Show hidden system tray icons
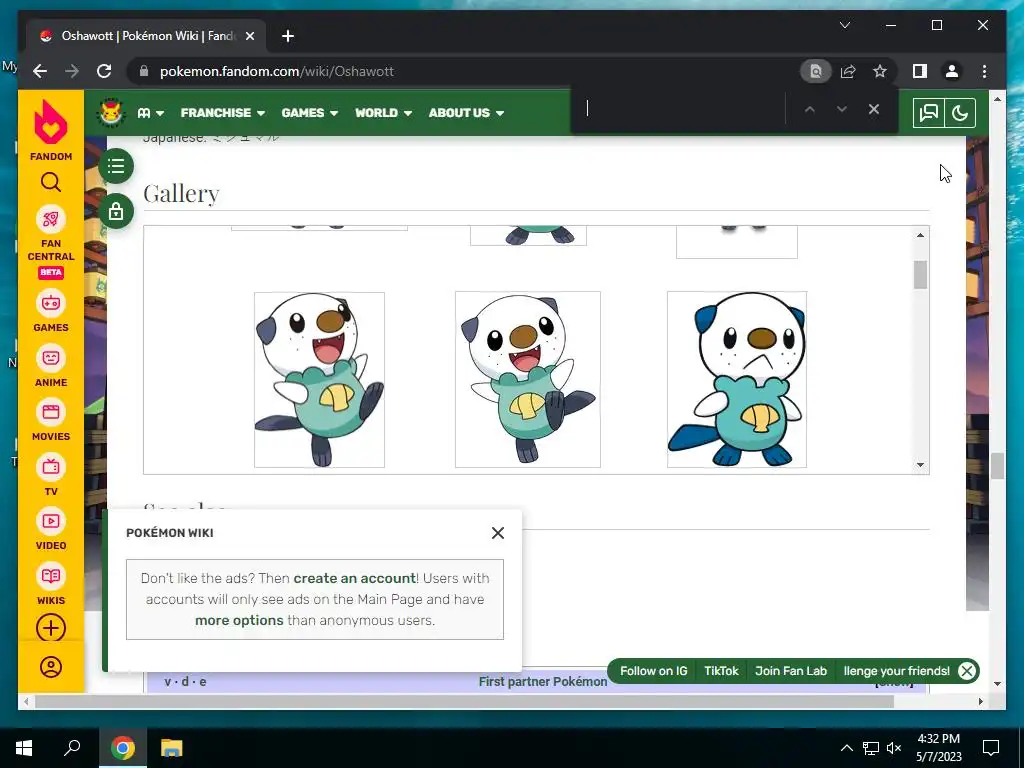 point(846,748)
